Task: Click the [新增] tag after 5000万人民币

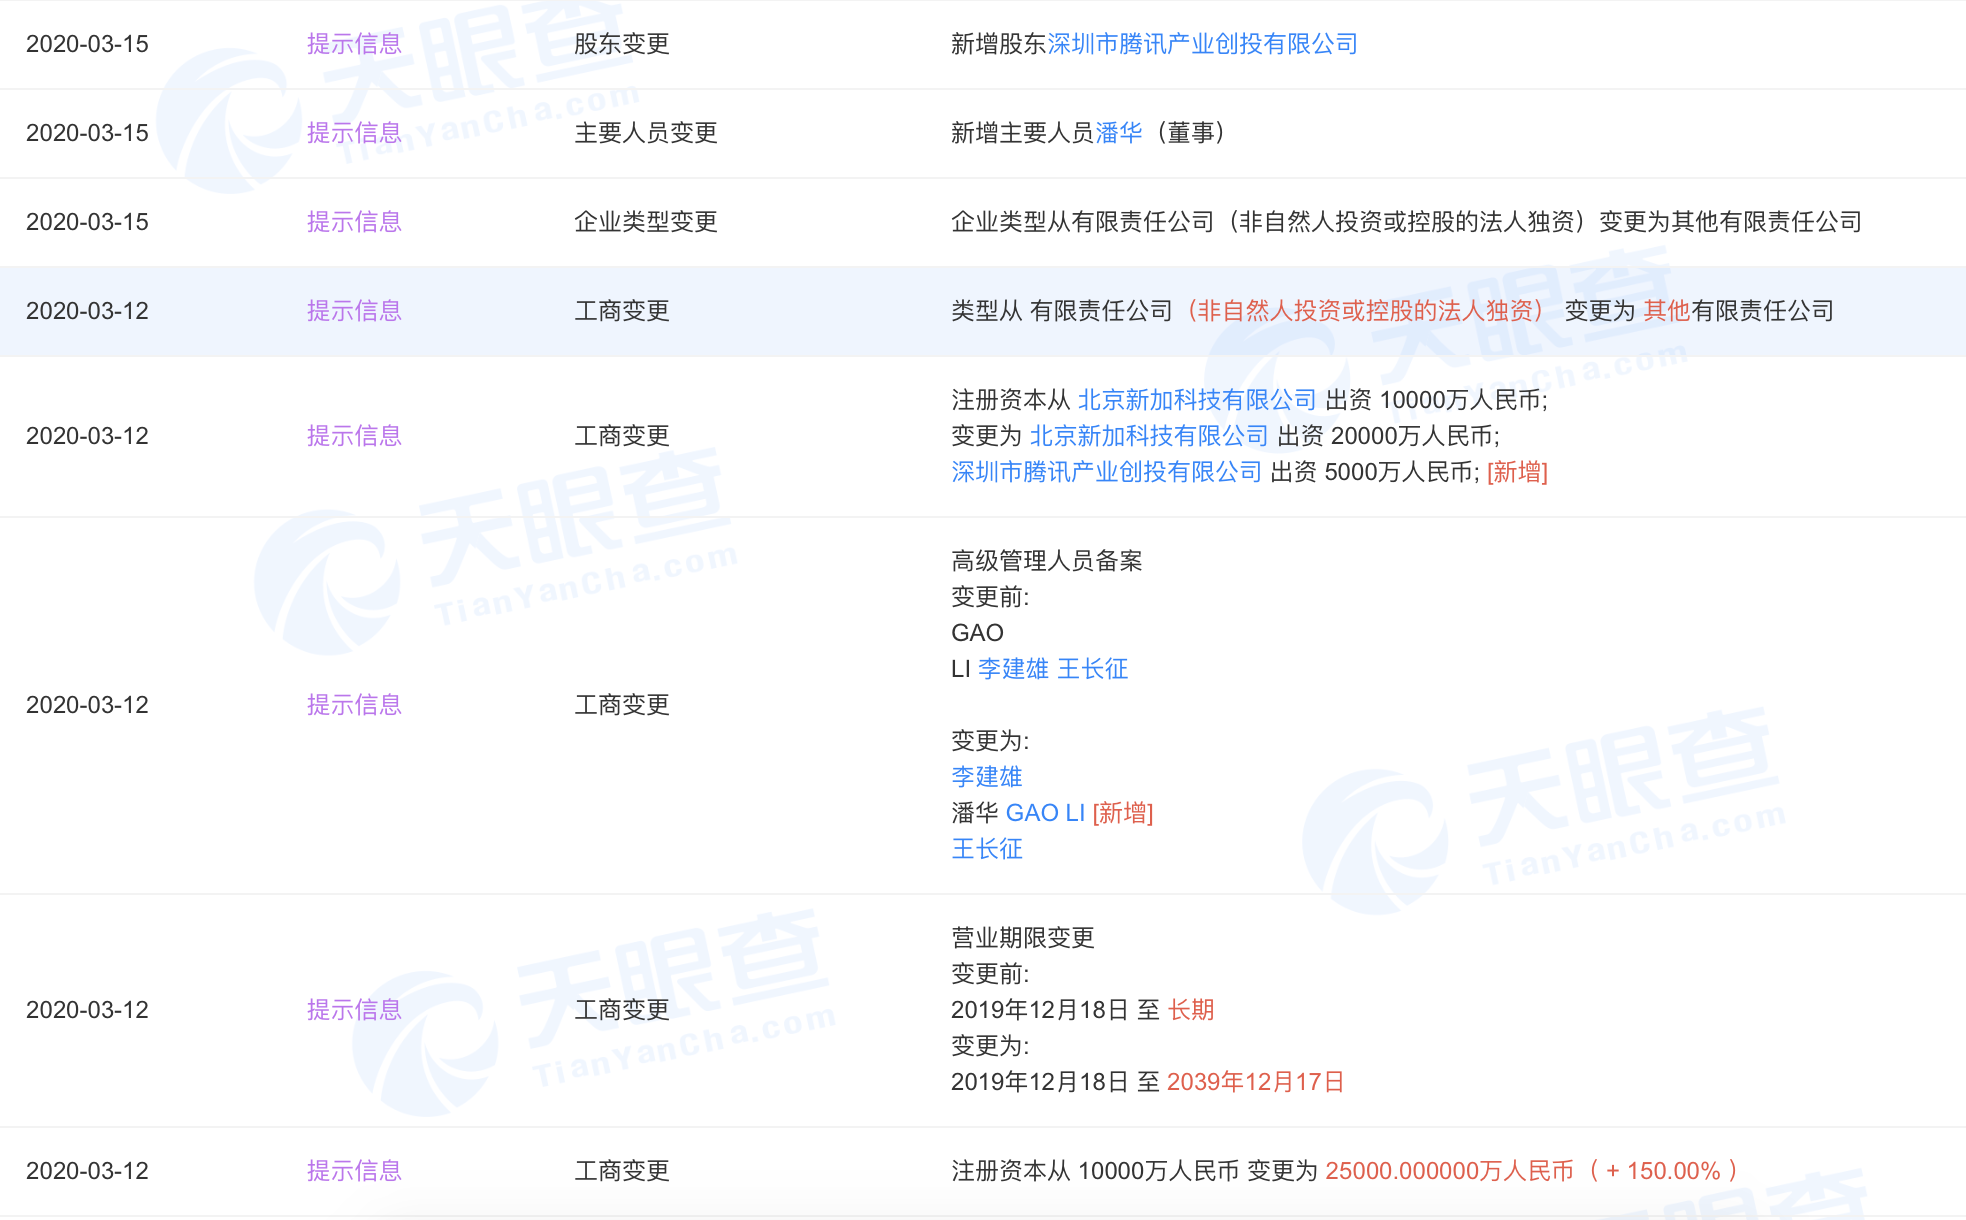Action: point(1517,472)
